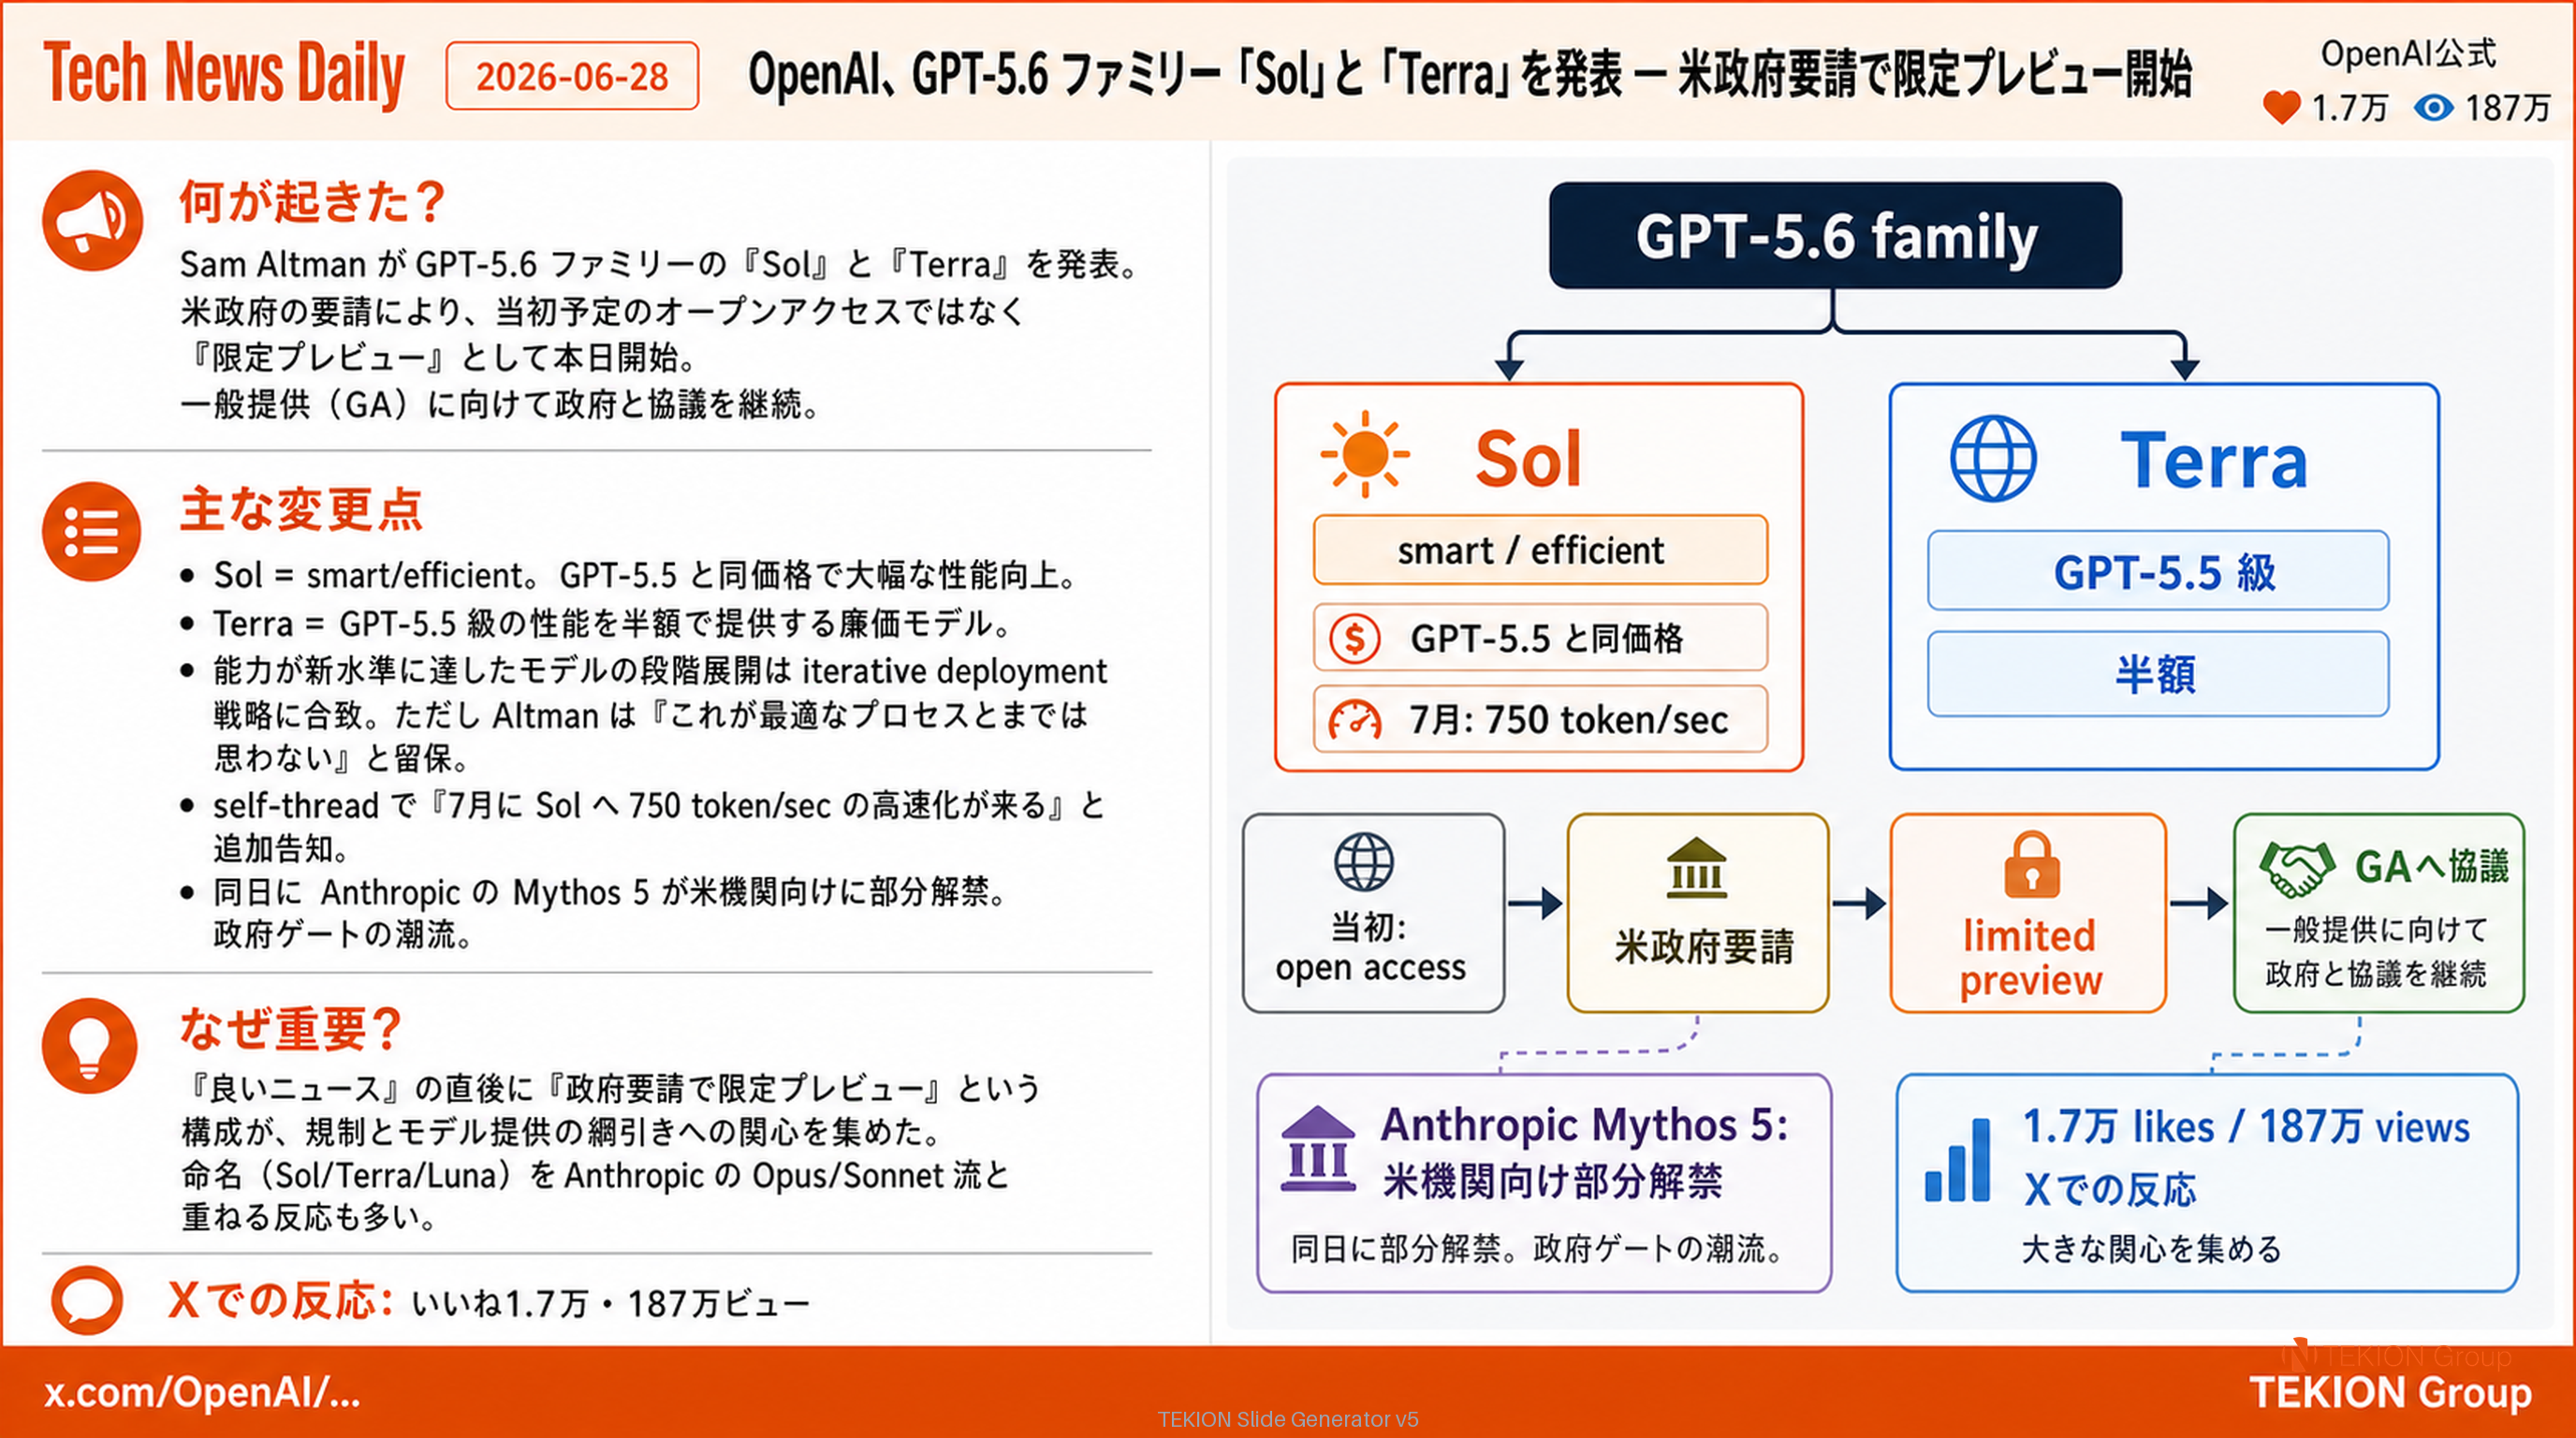Click the なぜ重要？ section heading
2576x1438 pixels.
(x=290, y=1028)
